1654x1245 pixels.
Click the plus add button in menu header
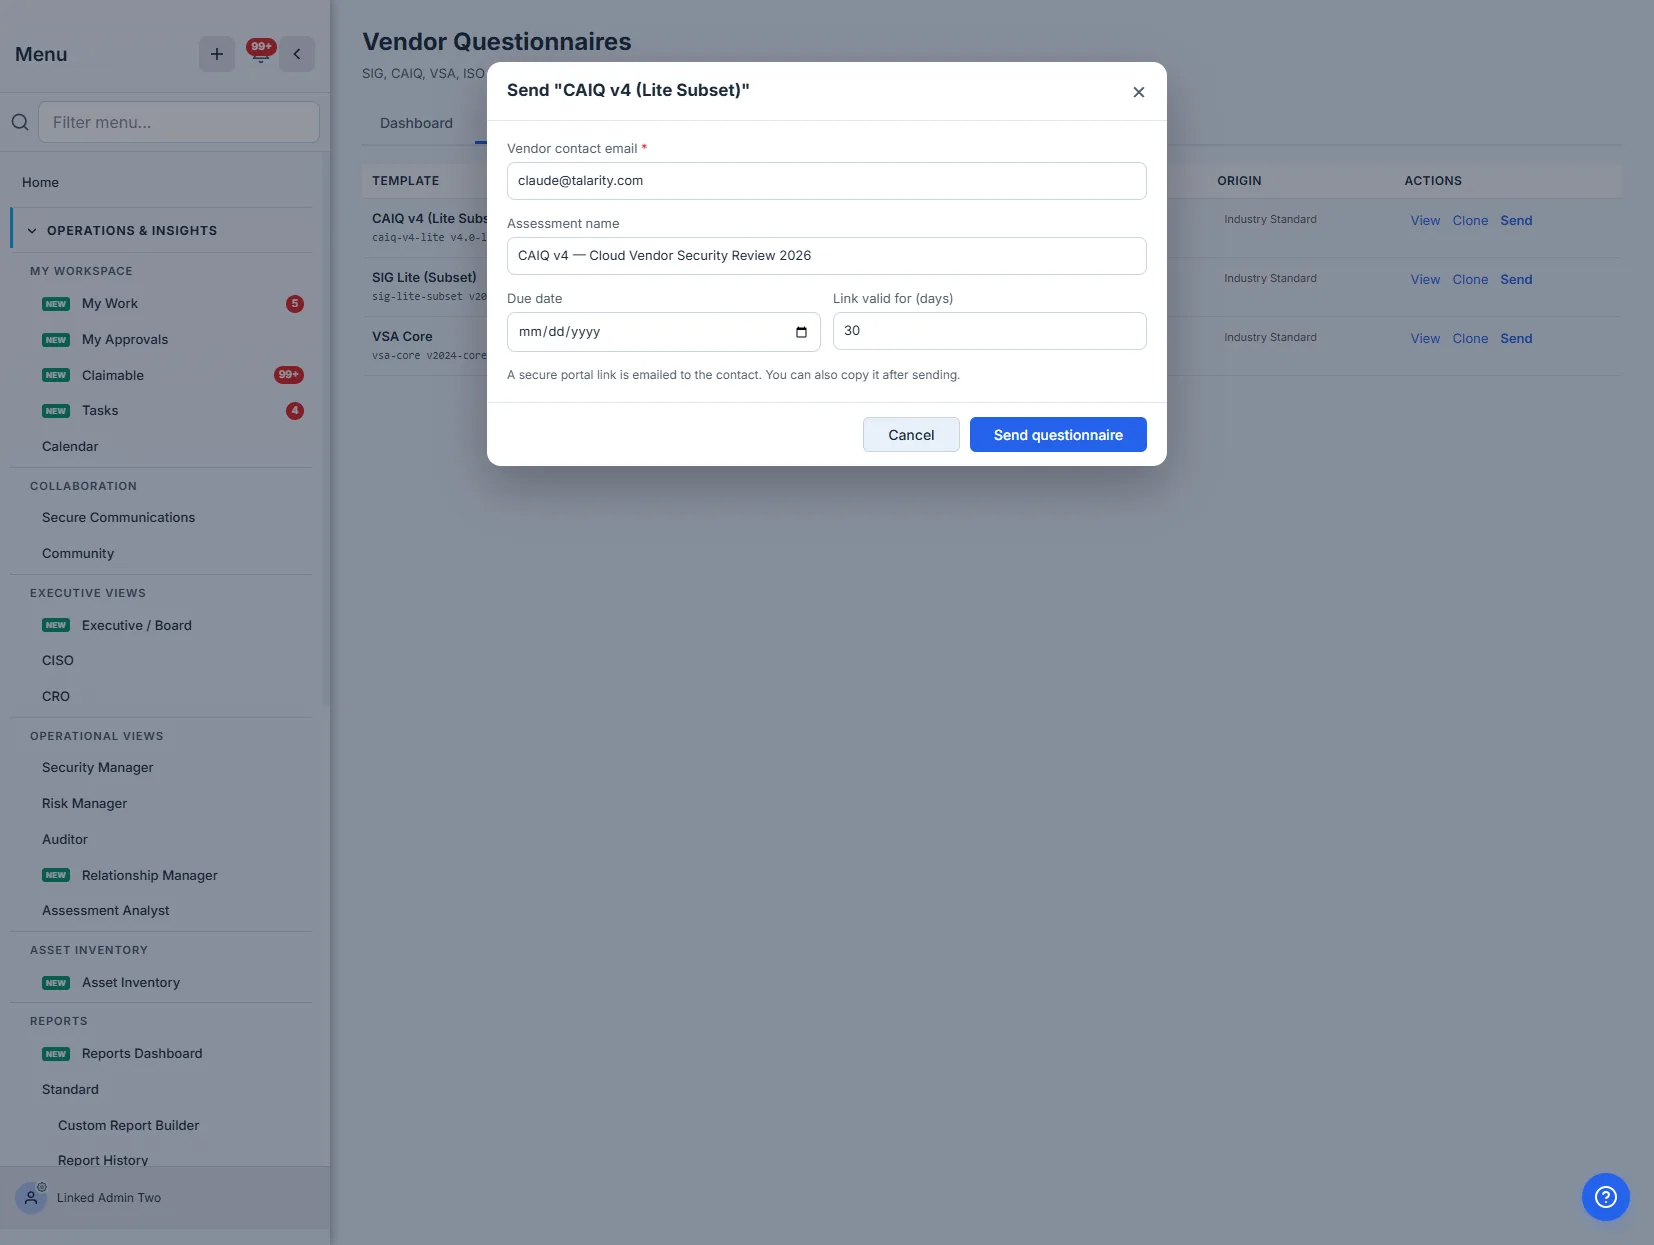(x=216, y=54)
